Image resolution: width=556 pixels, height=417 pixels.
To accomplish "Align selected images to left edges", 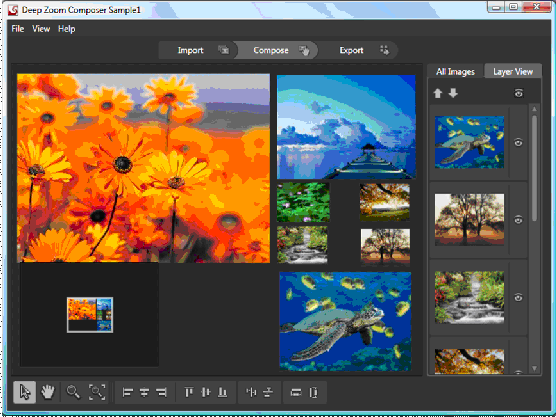I will (127, 393).
